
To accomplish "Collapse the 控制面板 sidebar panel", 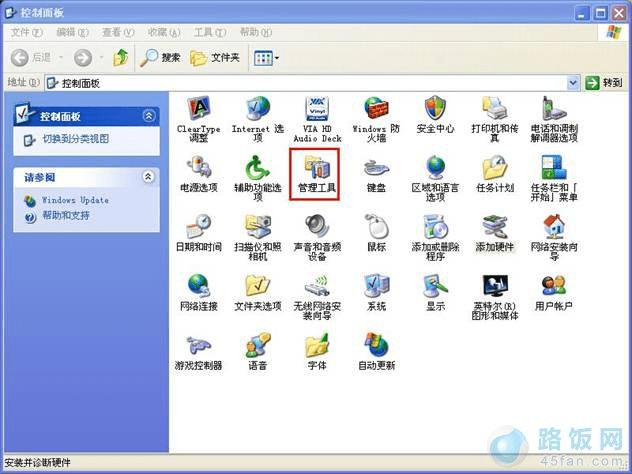I will coord(149,116).
